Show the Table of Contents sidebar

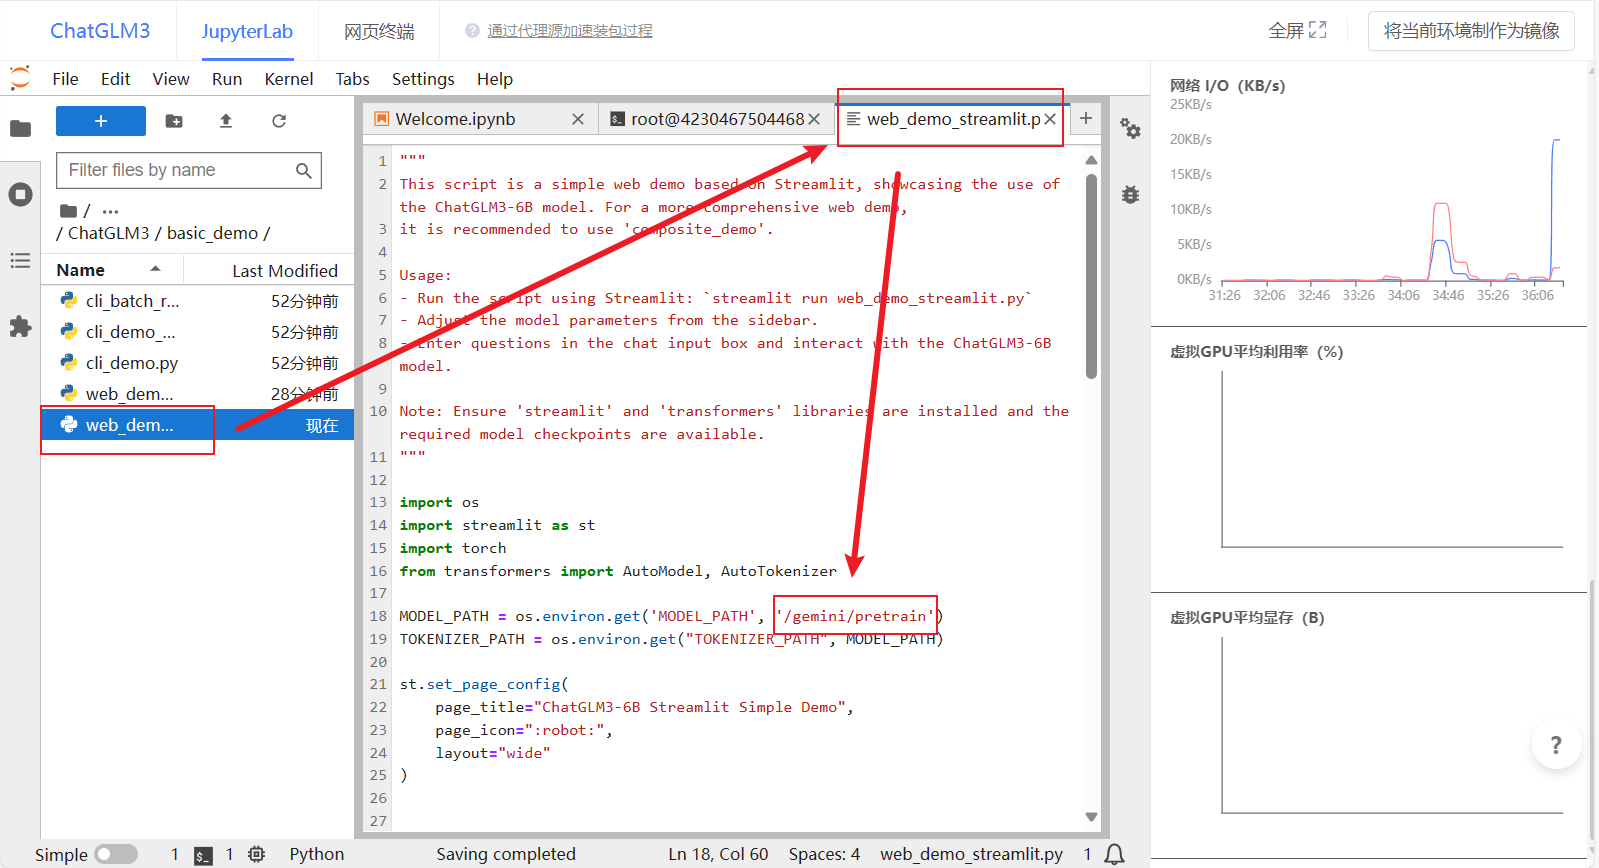tap(20, 261)
